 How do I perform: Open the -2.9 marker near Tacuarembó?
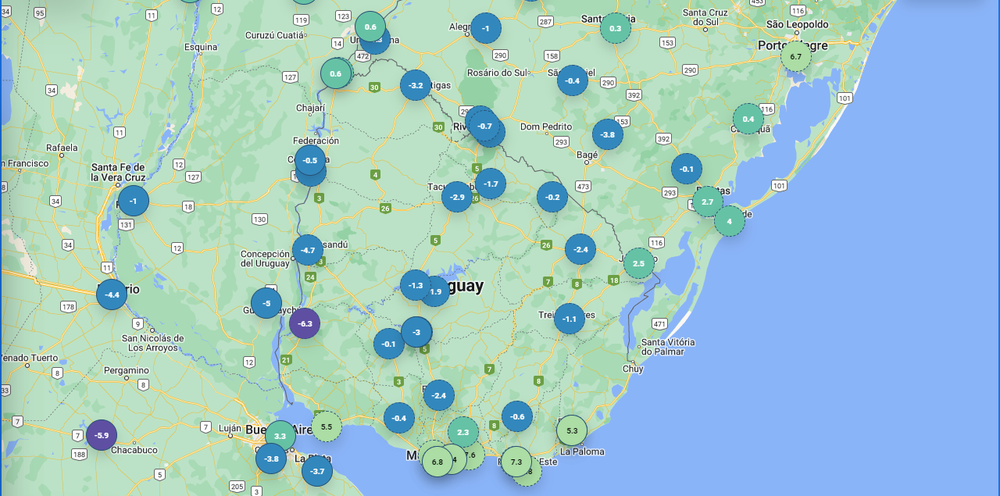(457, 196)
